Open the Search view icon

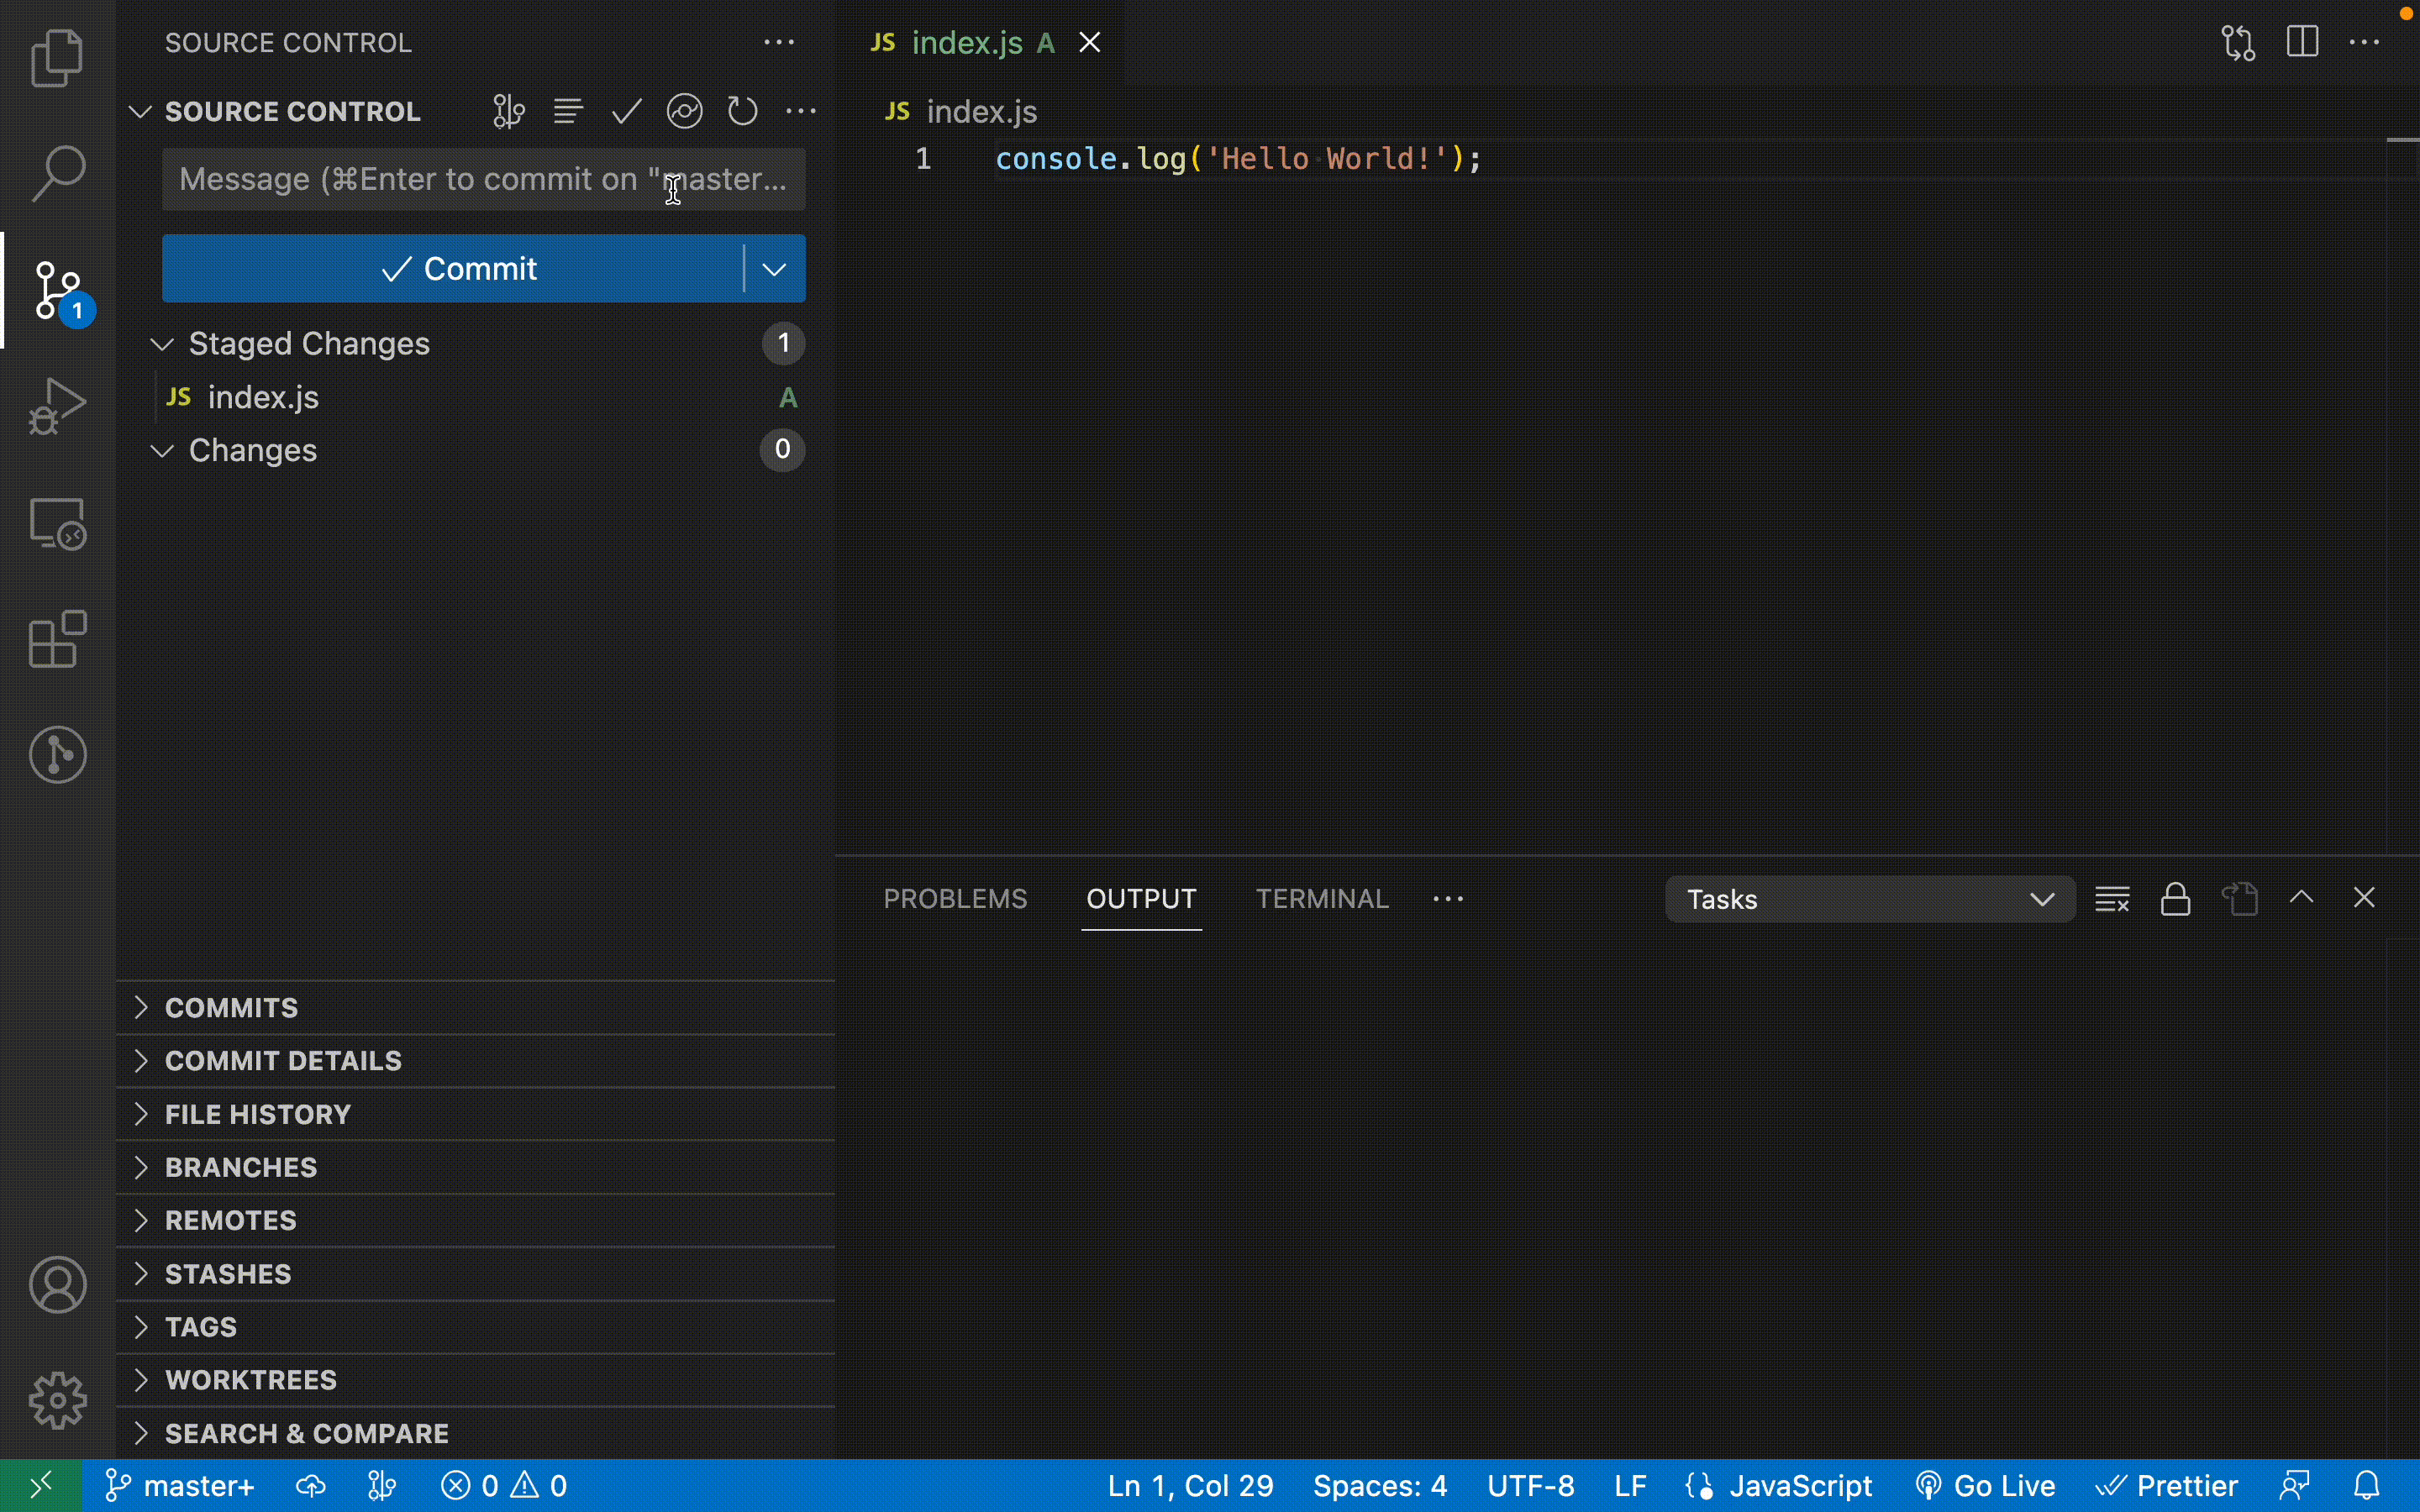[57, 173]
